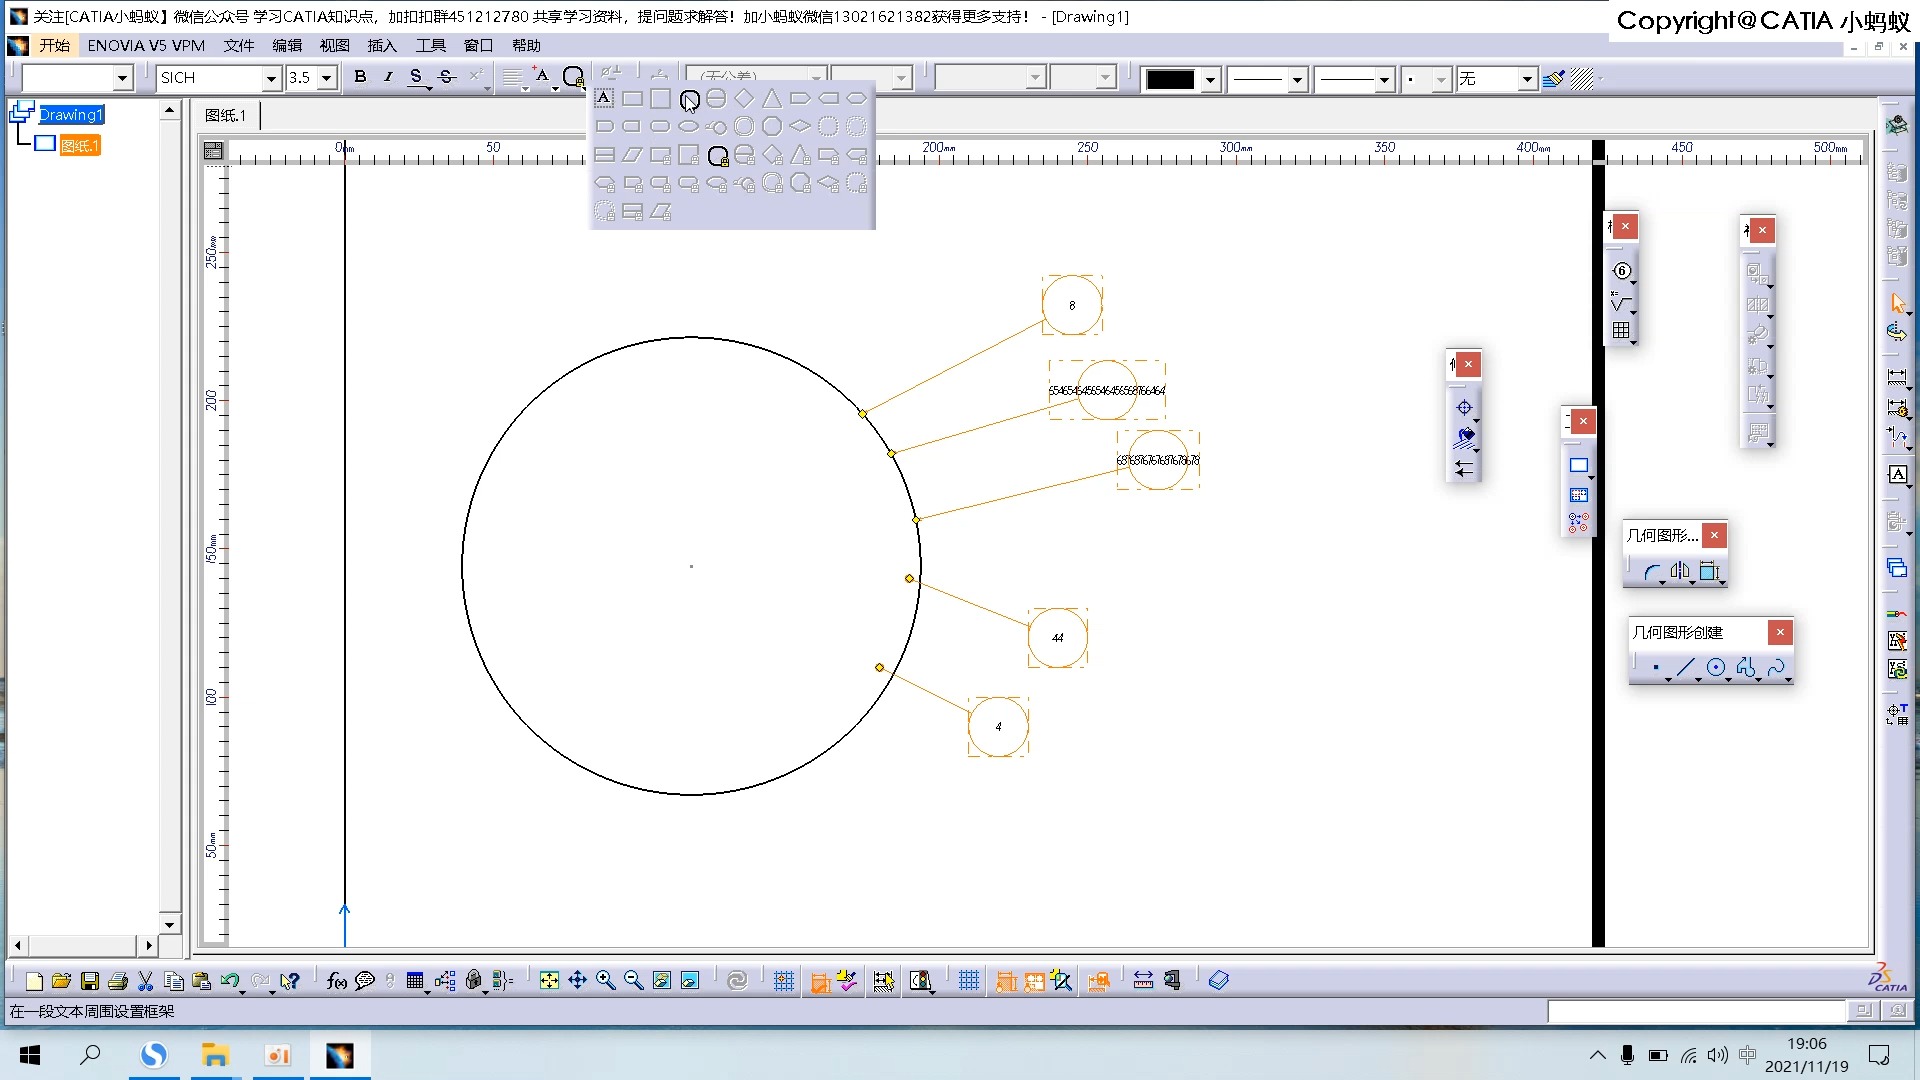Close the 几何图形创建 toolbar
Screen dimensions: 1920x1080
(x=1780, y=632)
